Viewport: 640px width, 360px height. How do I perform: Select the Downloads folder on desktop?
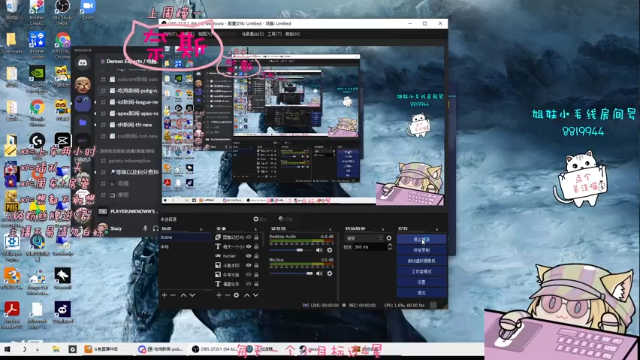point(11,43)
